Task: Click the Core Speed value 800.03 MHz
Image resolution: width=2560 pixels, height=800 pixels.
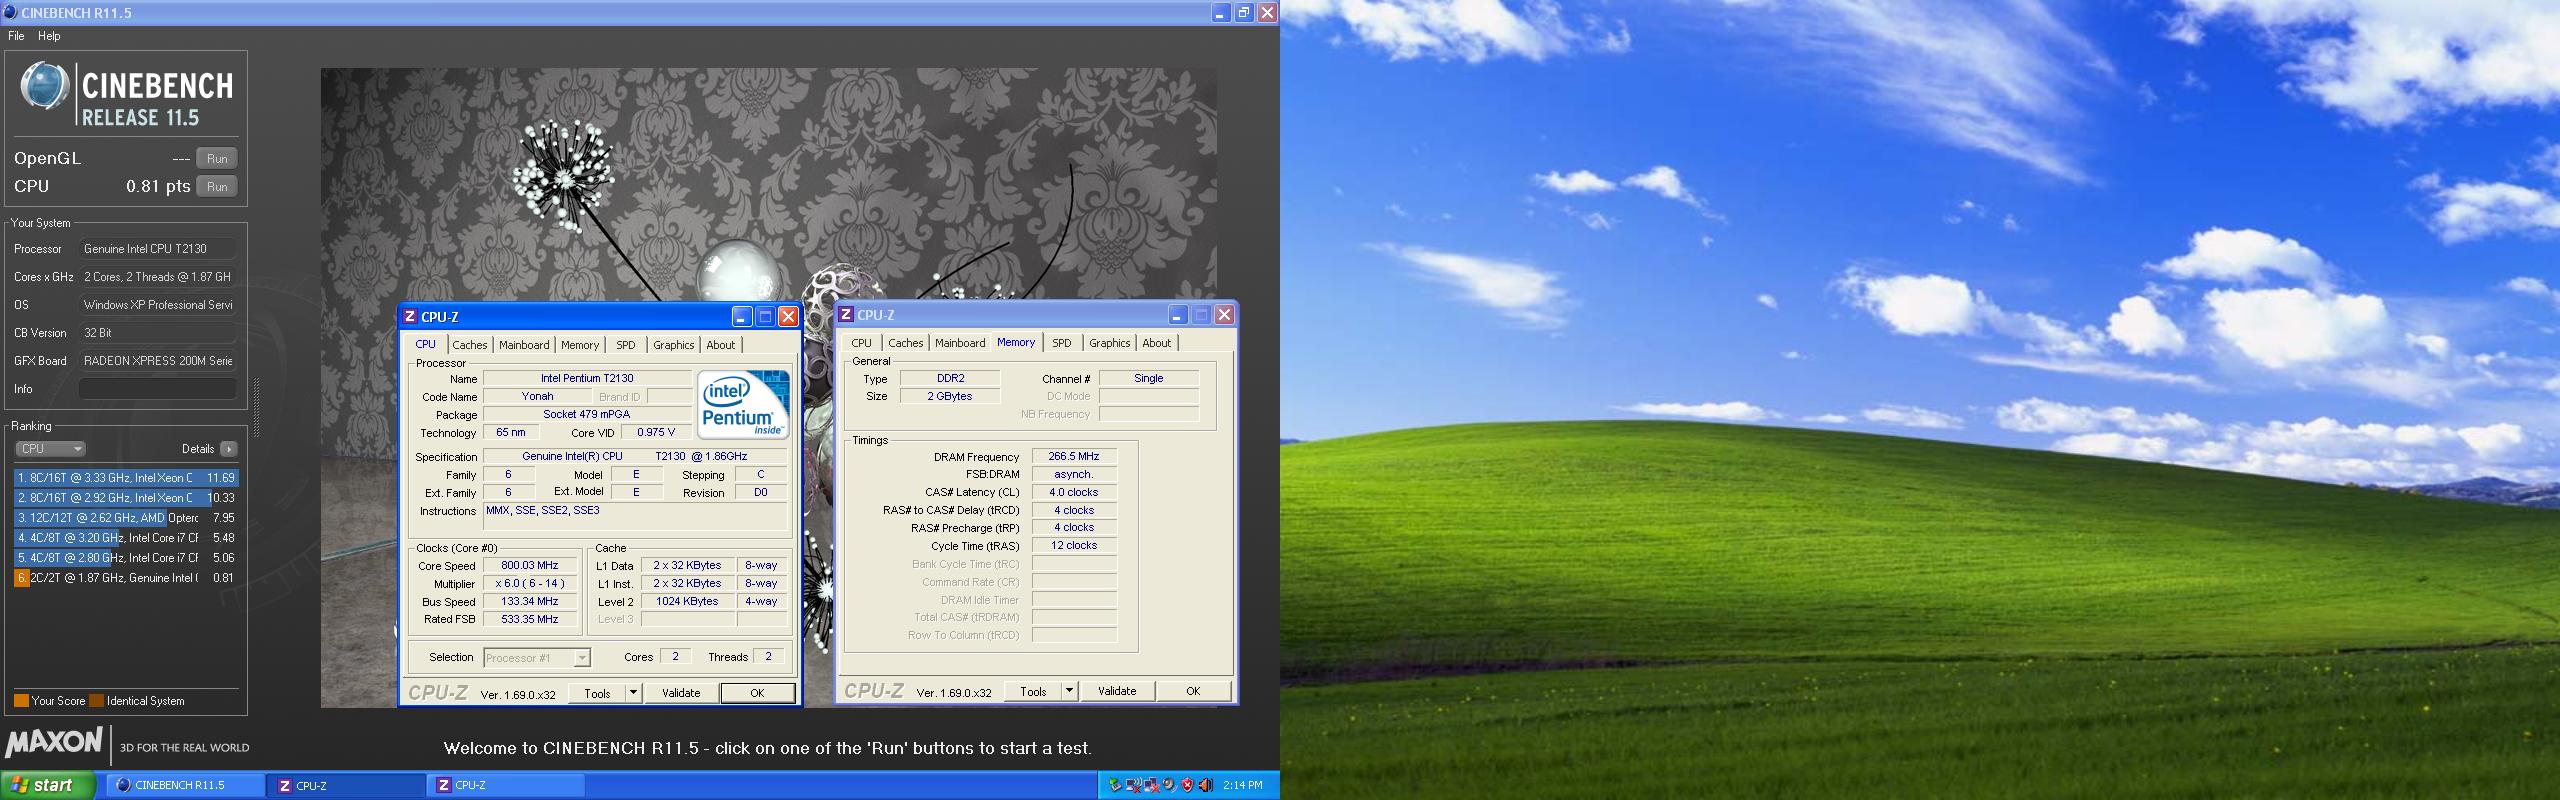Action: [x=530, y=565]
